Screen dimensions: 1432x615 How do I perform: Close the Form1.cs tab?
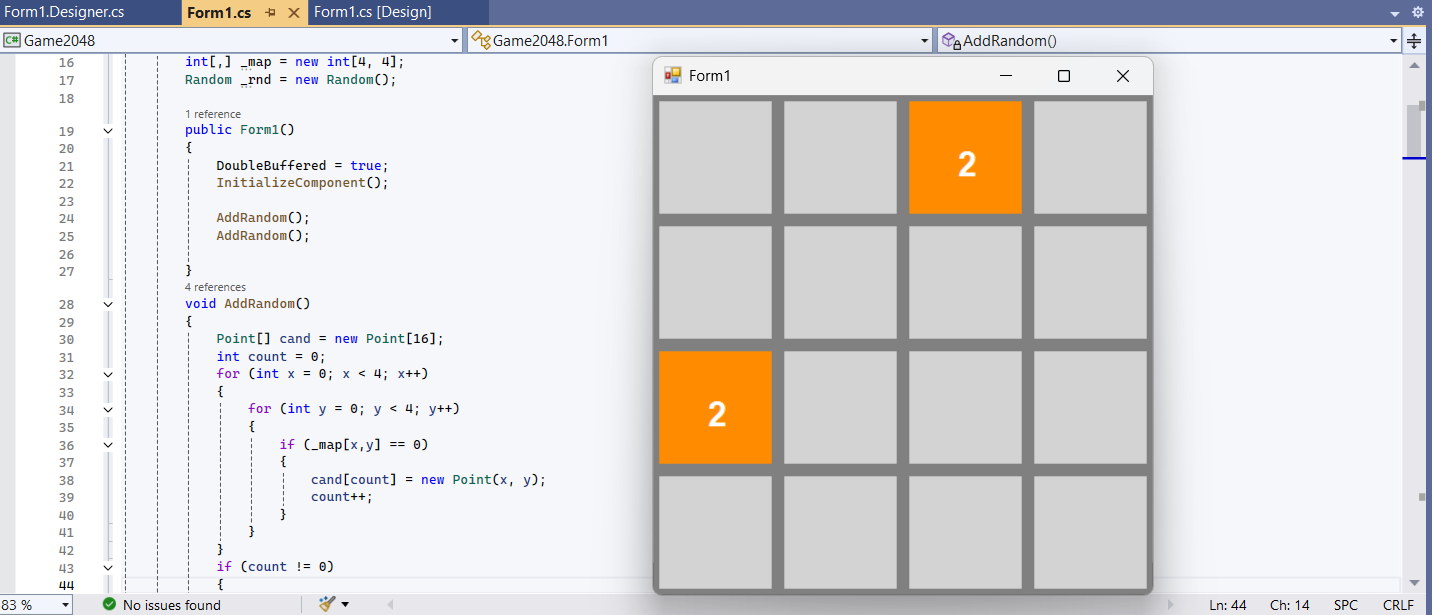coord(293,13)
